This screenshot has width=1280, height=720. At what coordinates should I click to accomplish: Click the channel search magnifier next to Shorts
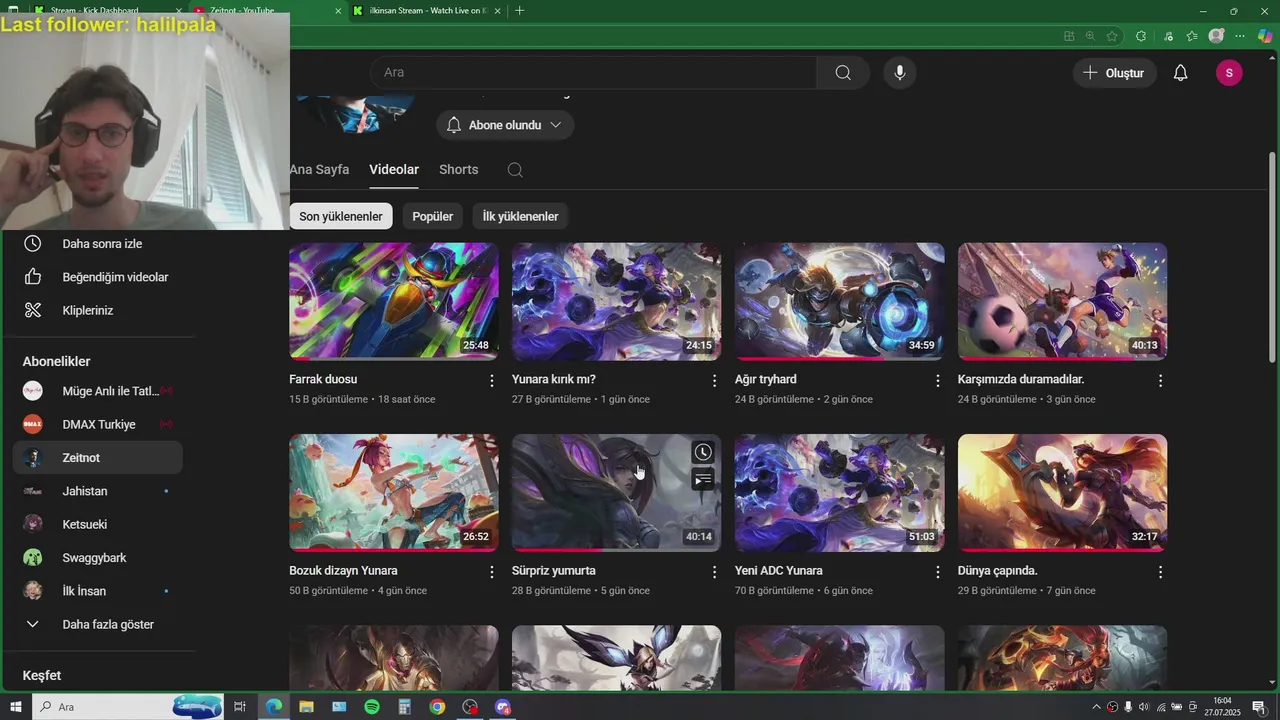515,170
